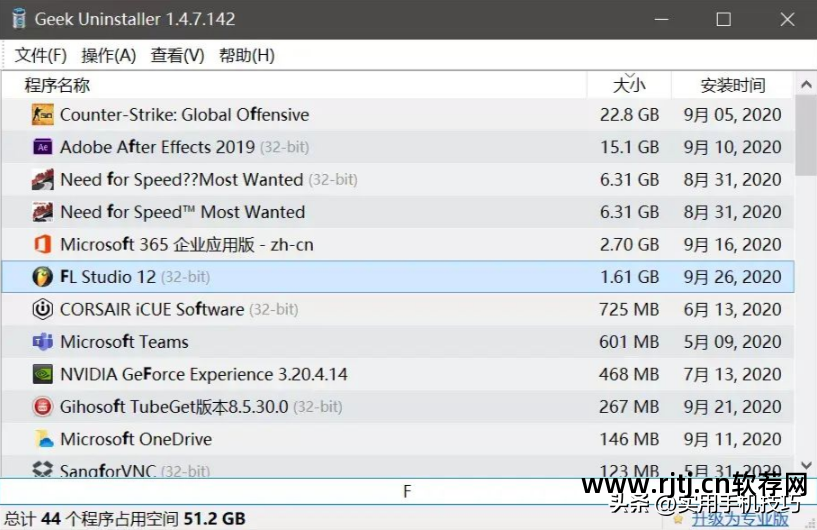
Task: Click the Counter-Strike: Global Offensive icon
Action: (42, 115)
